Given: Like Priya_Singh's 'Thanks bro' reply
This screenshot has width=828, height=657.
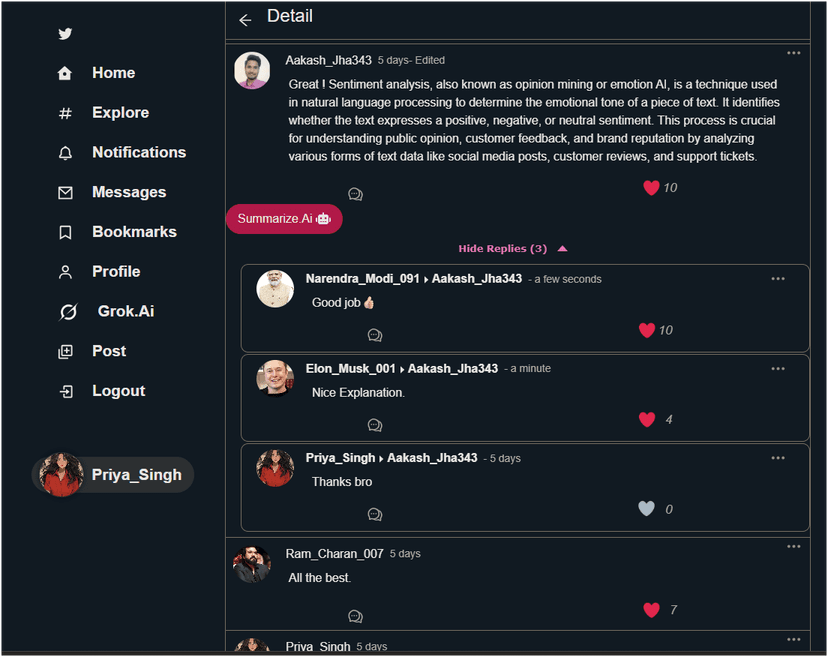Looking at the screenshot, I should (x=647, y=508).
